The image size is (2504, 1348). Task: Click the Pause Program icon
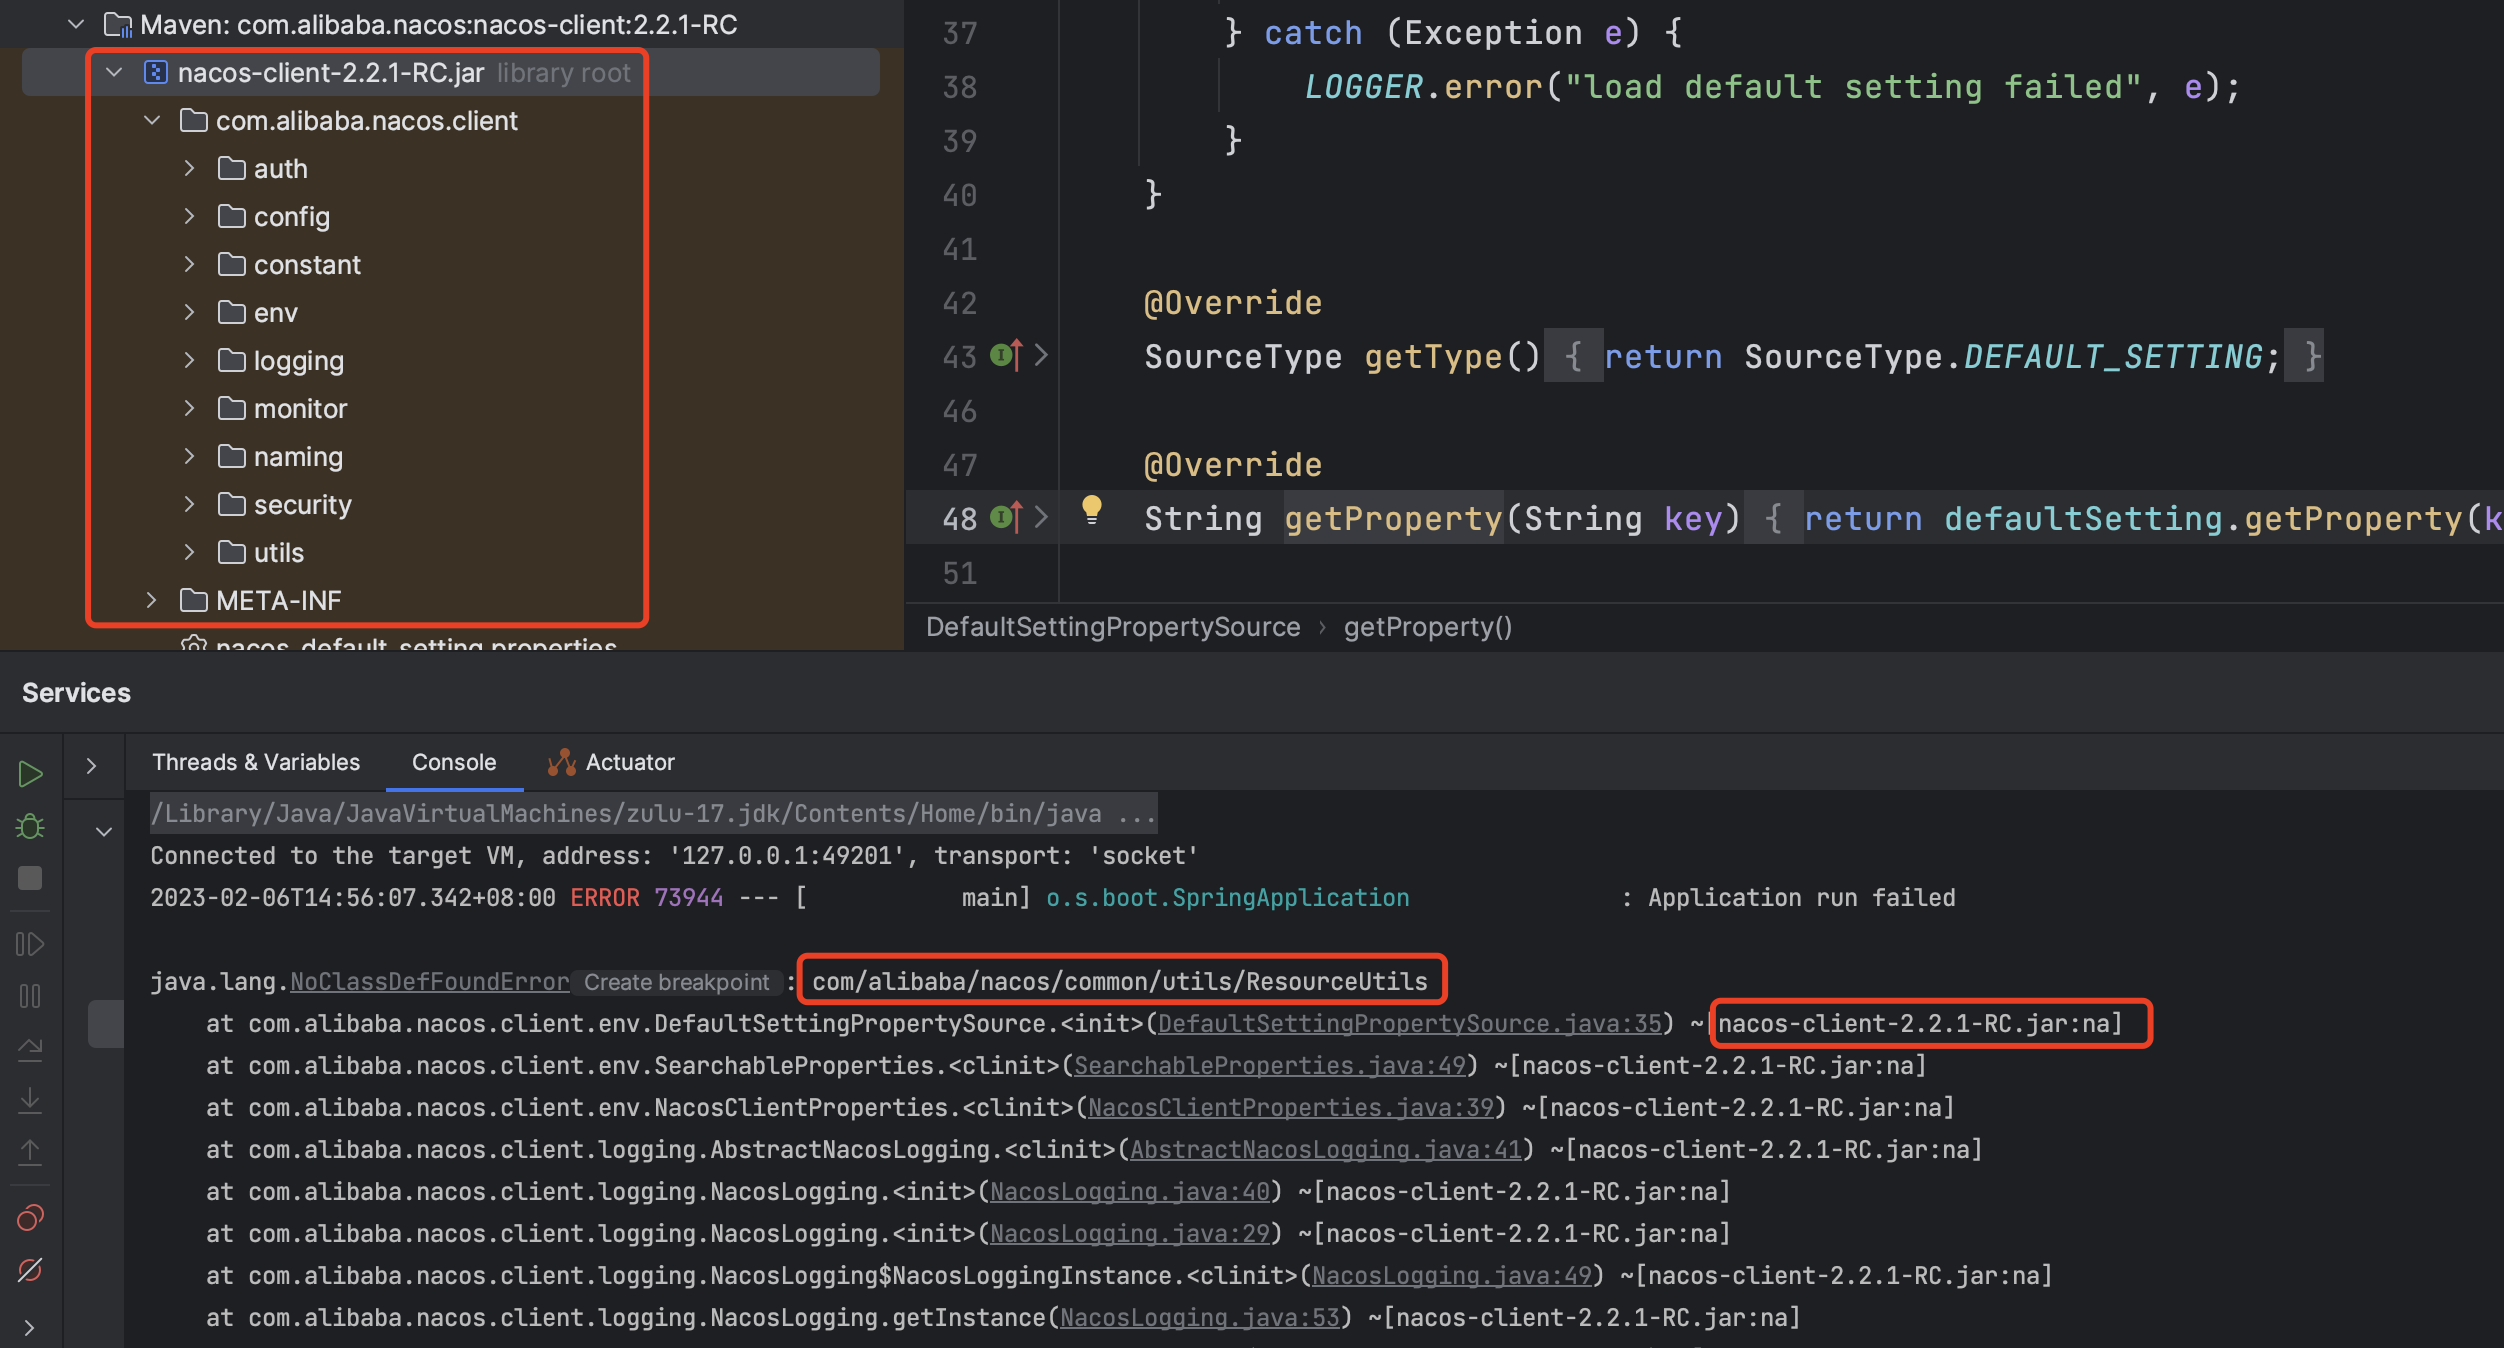pos(30,996)
